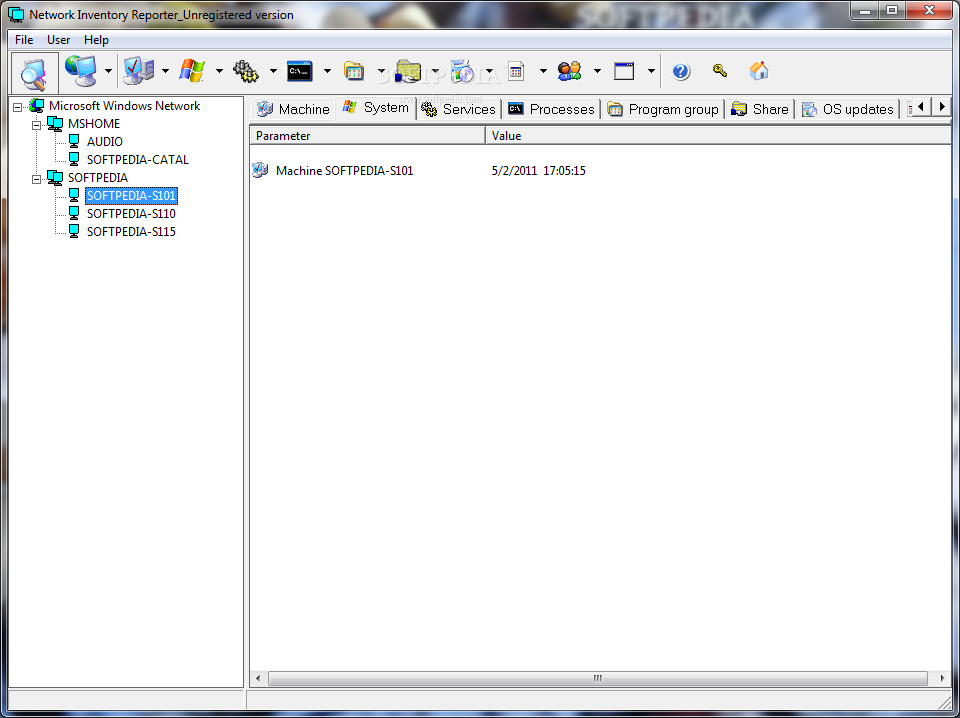Image resolution: width=960 pixels, height=718 pixels.
Task: Sort by the Parameter column header
Action: pos(367,136)
